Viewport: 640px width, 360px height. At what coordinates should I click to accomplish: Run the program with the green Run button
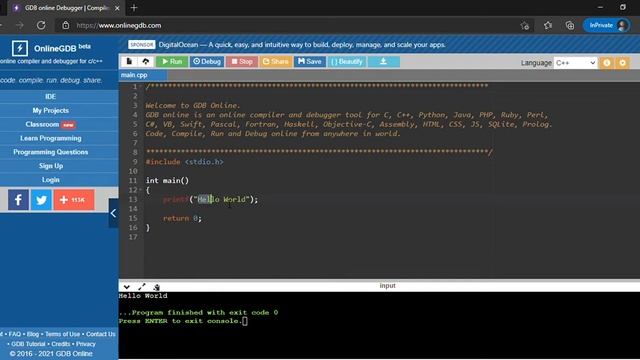click(x=172, y=62)
